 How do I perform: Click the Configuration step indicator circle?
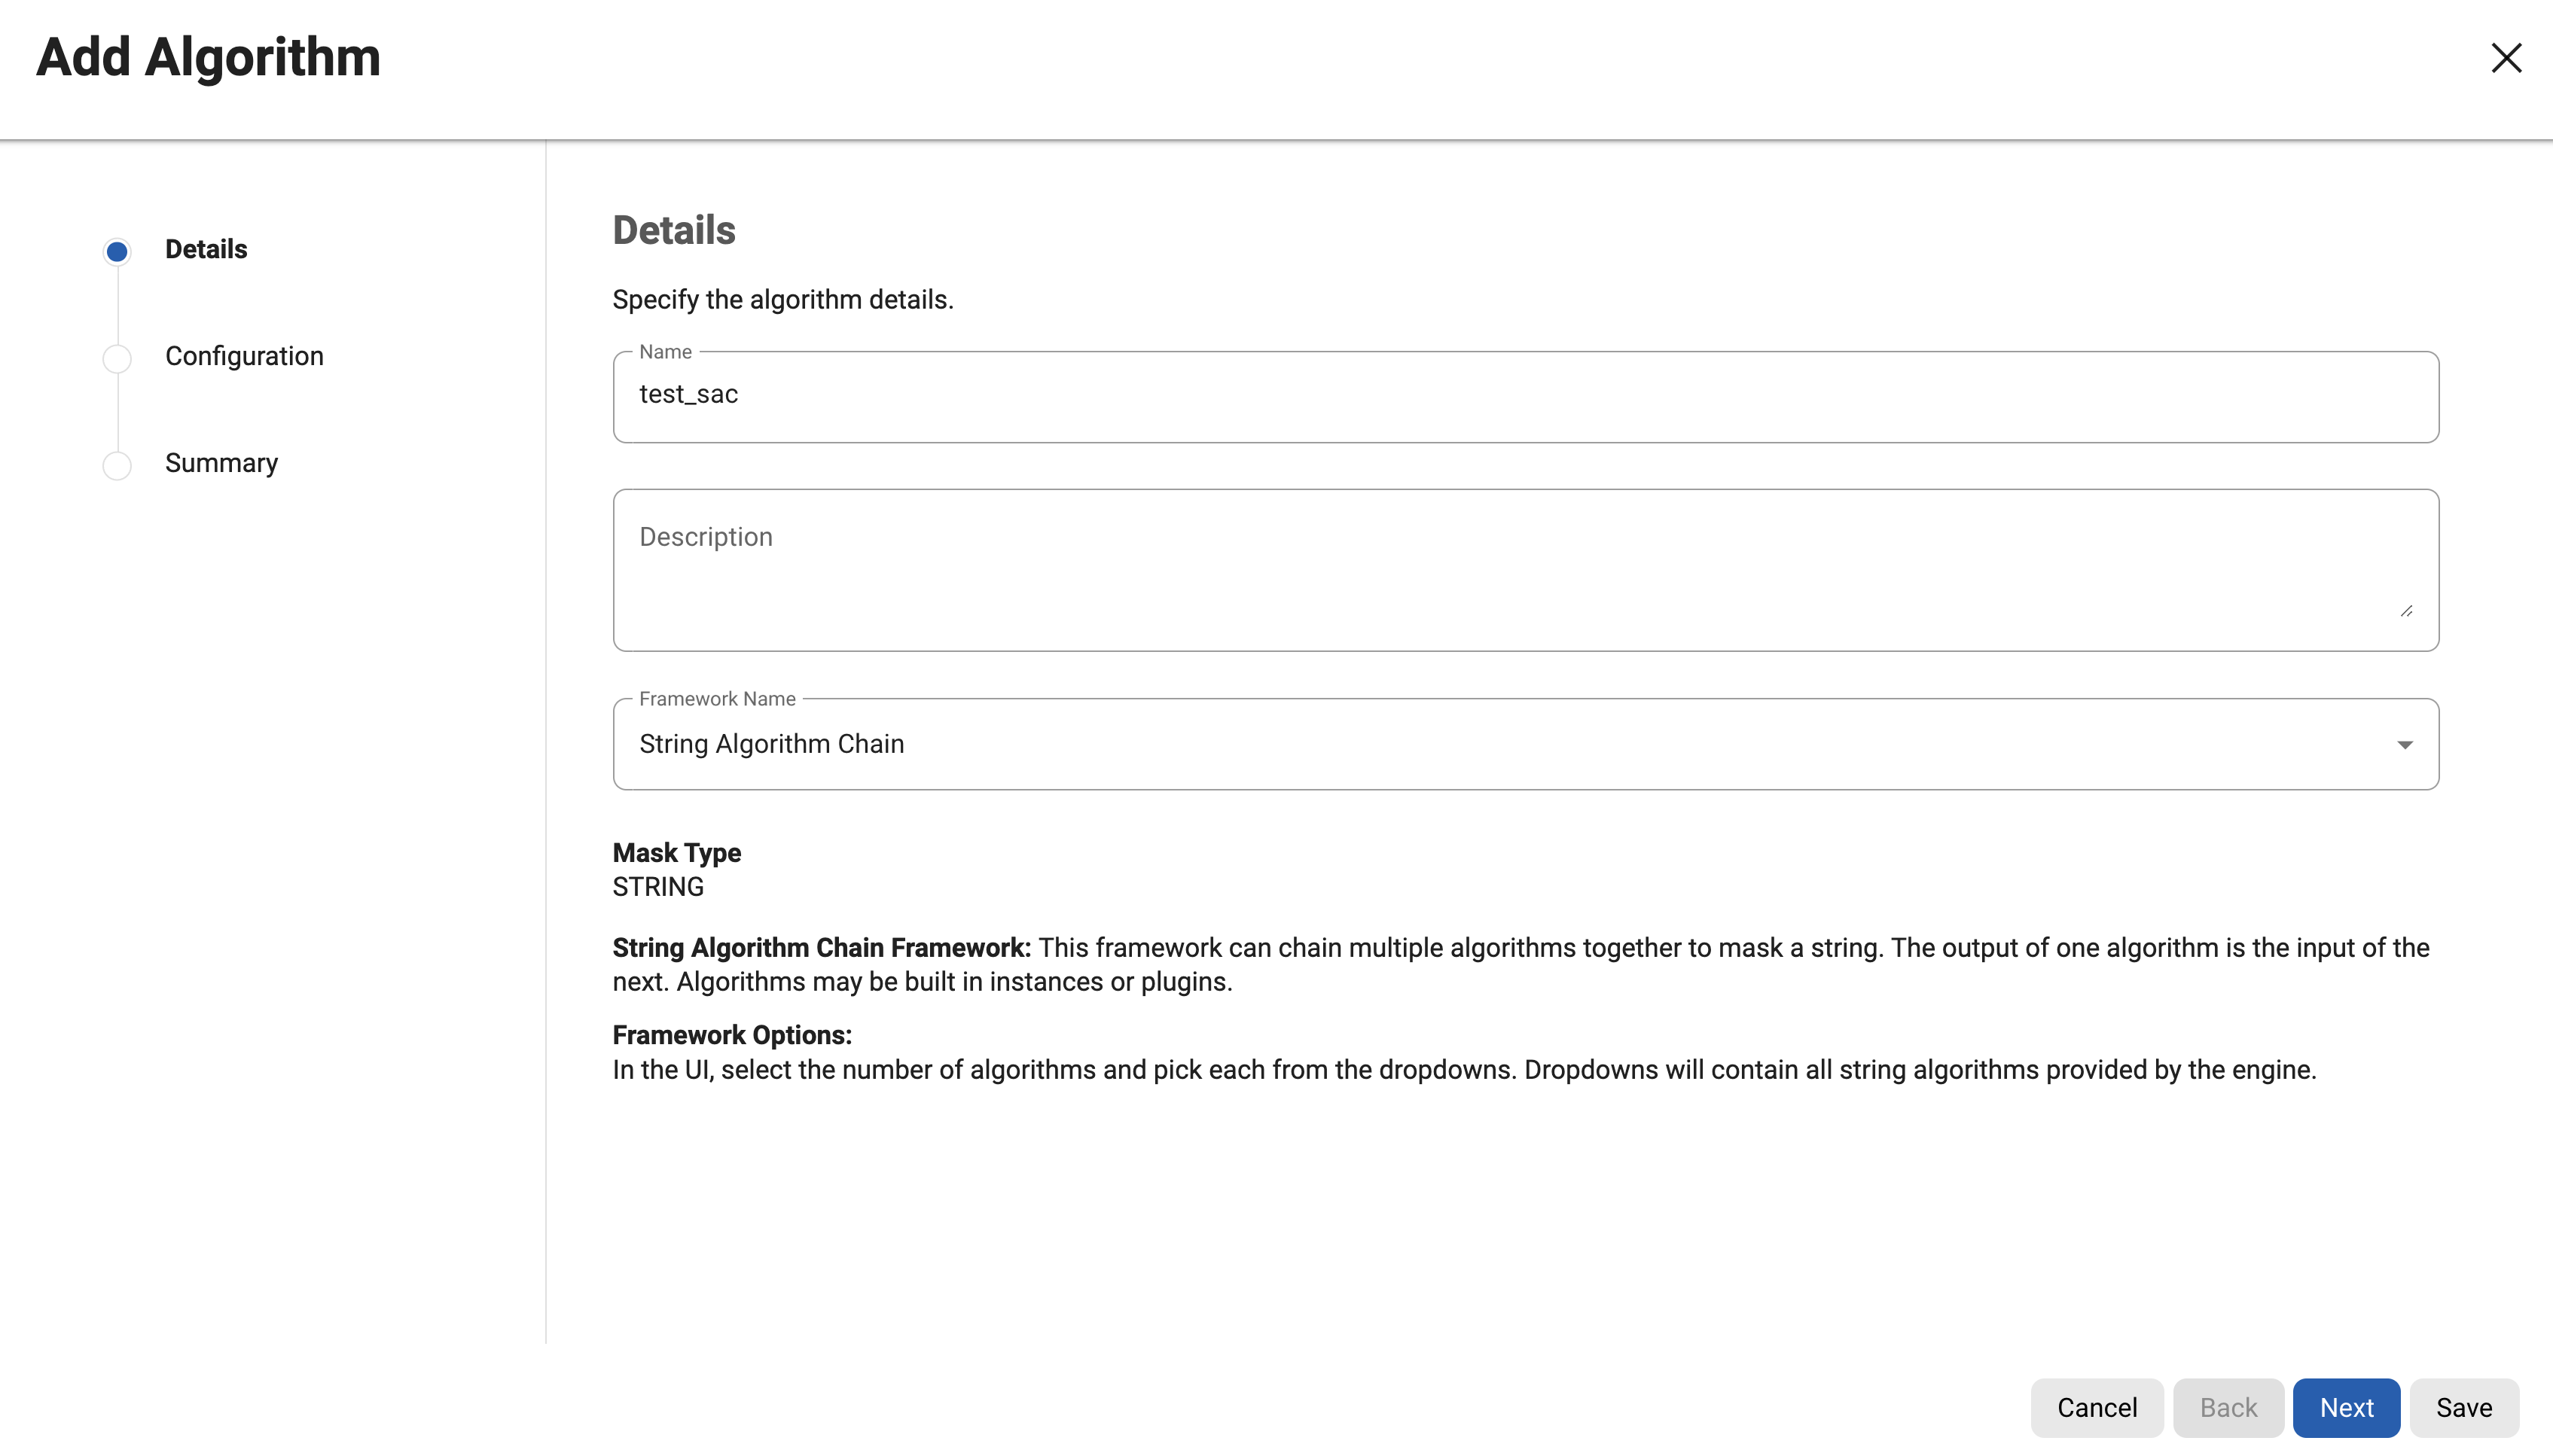coord(117,358)
